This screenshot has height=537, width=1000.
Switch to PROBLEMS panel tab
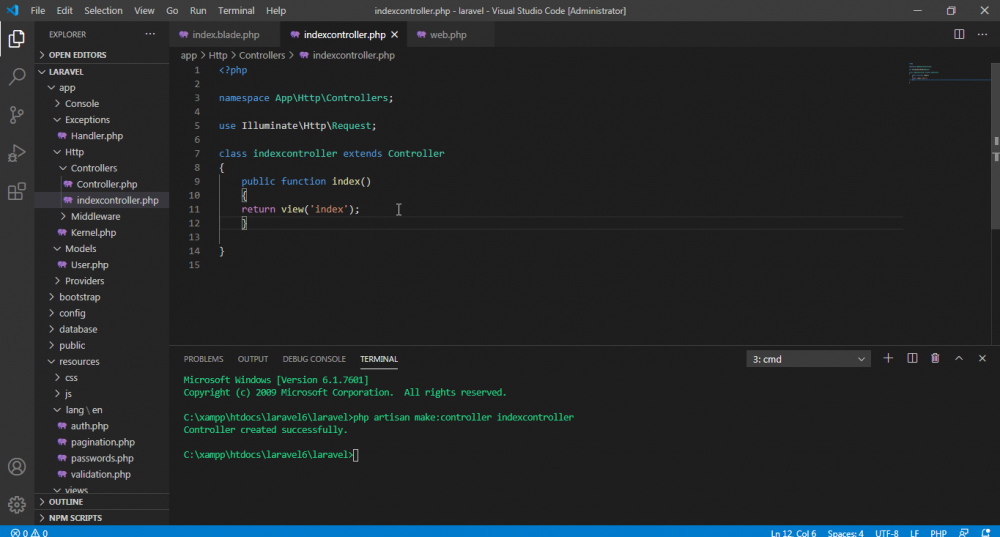203,359
